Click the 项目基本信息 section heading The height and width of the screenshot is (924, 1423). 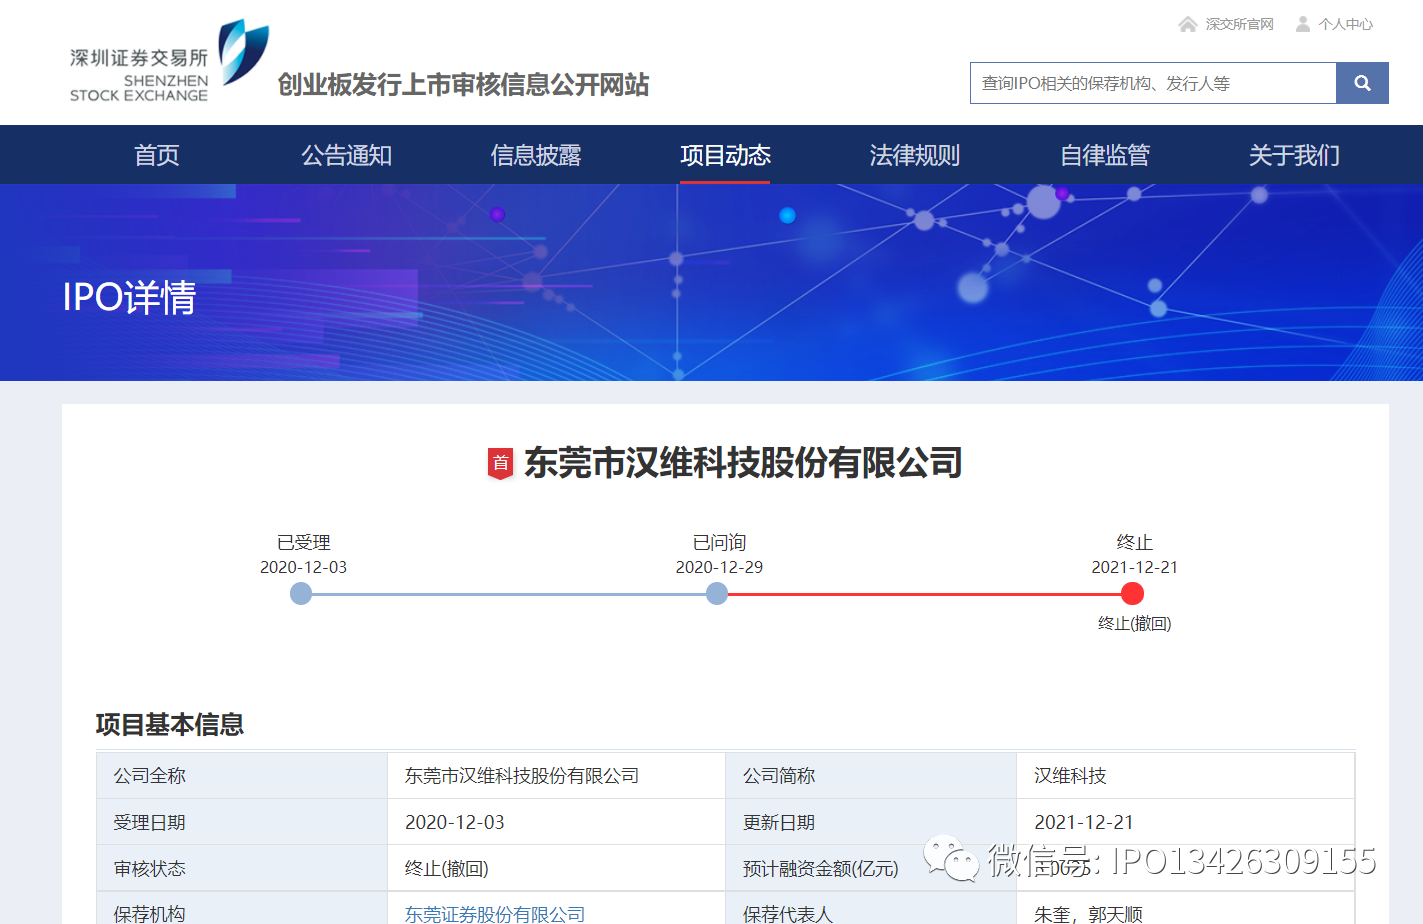(170, 725)
